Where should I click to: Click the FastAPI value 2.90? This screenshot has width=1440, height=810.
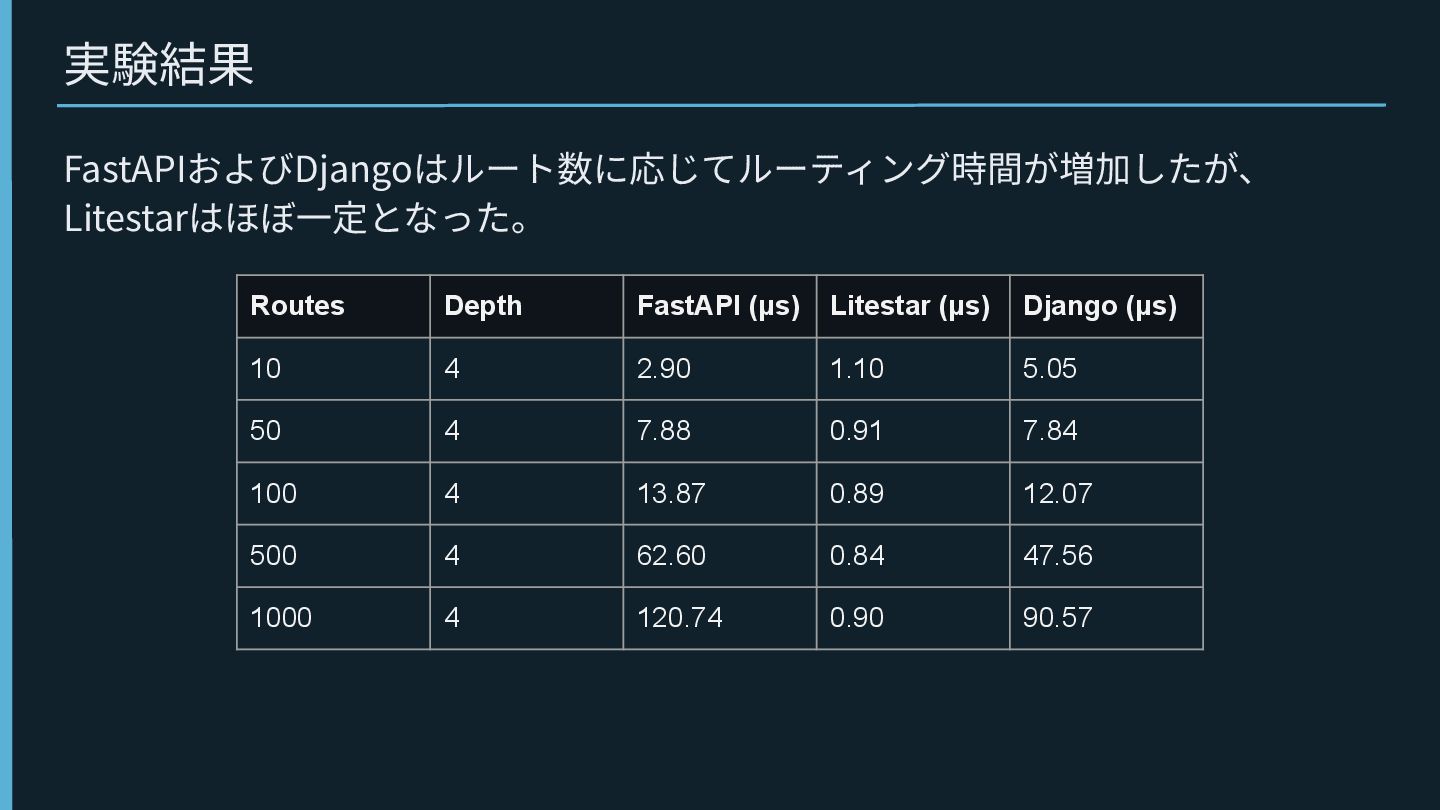click(664, 369)
